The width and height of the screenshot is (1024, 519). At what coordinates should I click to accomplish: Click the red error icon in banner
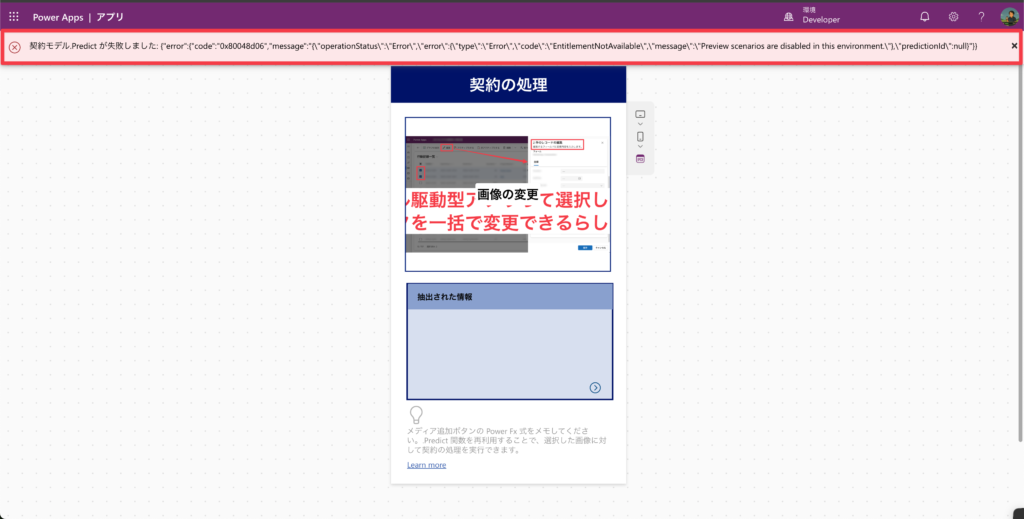(x=15, y=47)
